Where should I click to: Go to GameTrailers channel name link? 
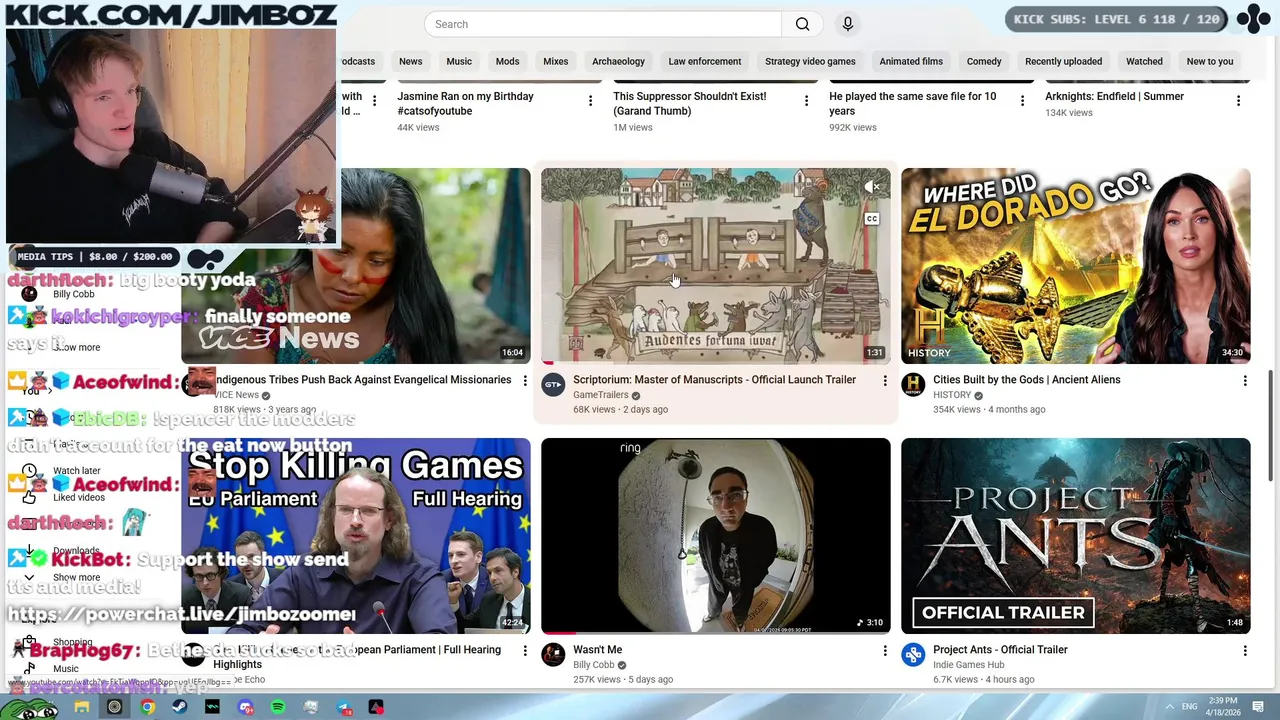pyautogui.click(x=600, y=395)
